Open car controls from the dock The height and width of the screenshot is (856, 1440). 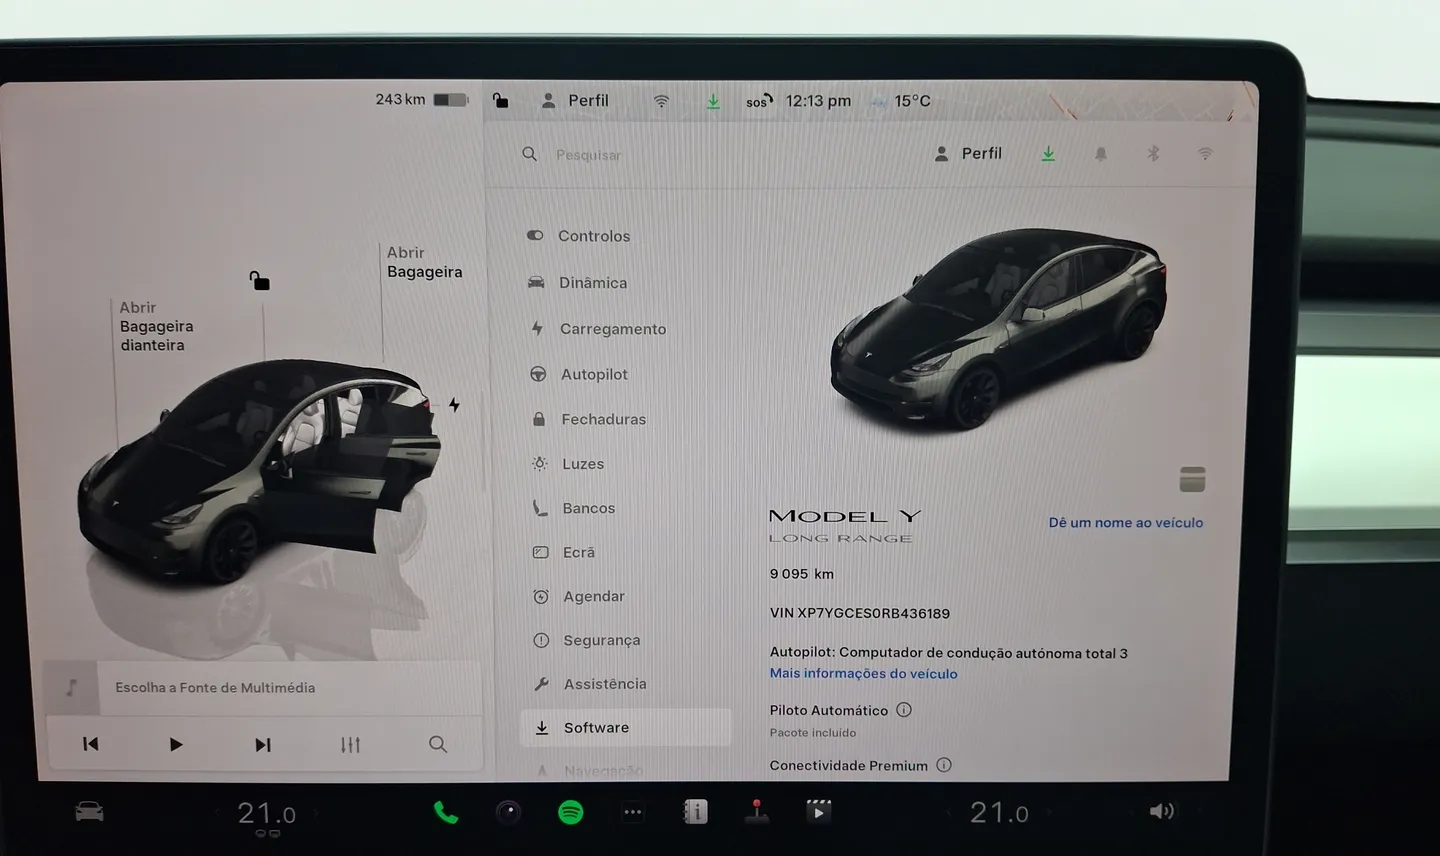pos(90,811)
